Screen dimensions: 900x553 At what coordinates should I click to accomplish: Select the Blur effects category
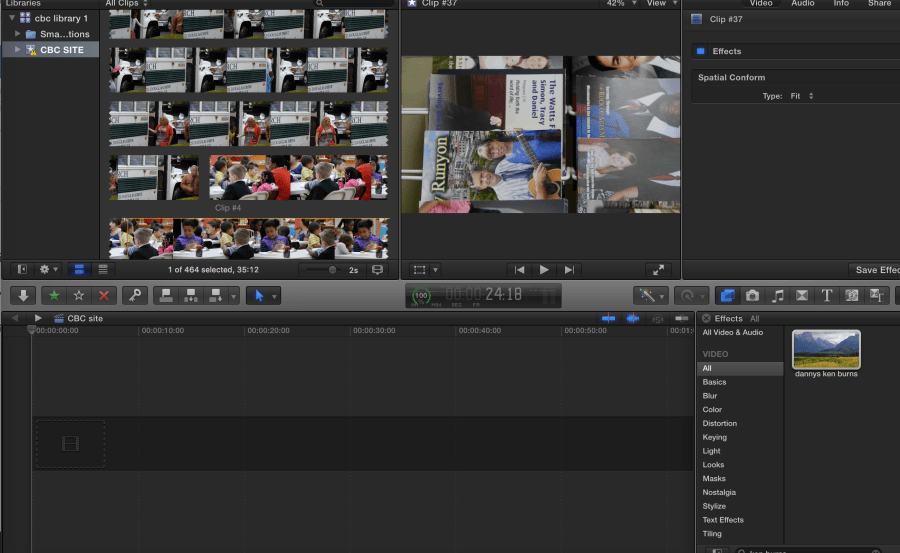coord(710,396)
